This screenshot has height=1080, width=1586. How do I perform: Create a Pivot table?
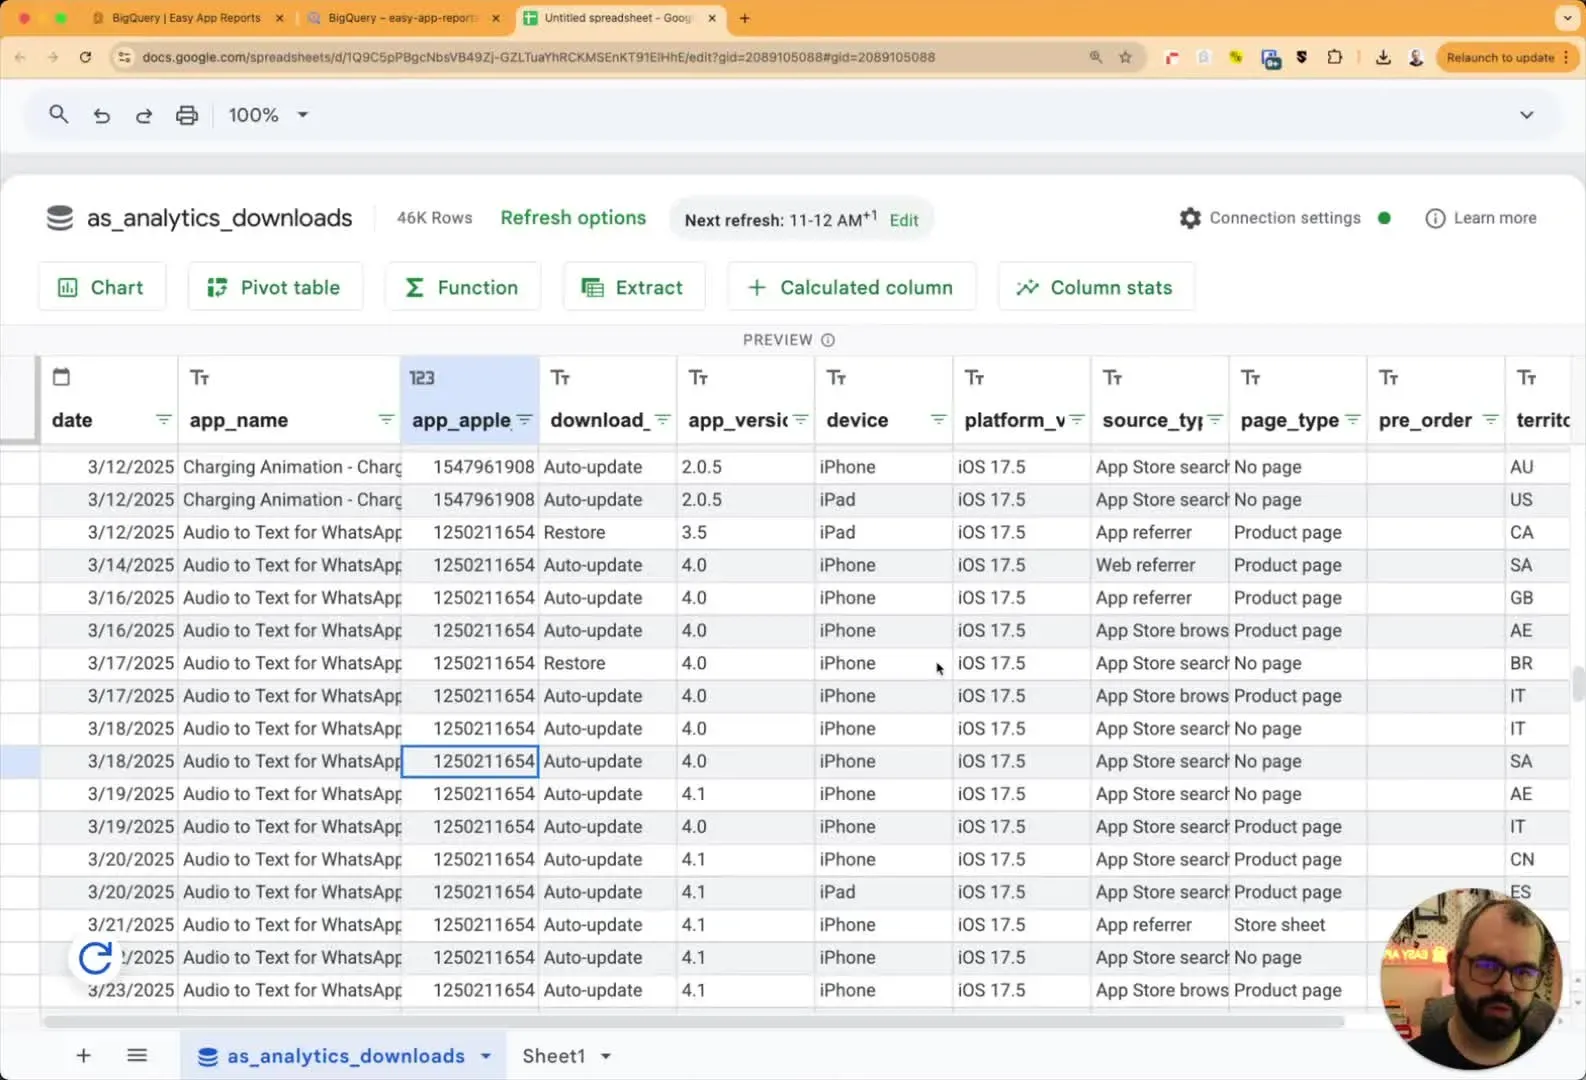(274, 287)
